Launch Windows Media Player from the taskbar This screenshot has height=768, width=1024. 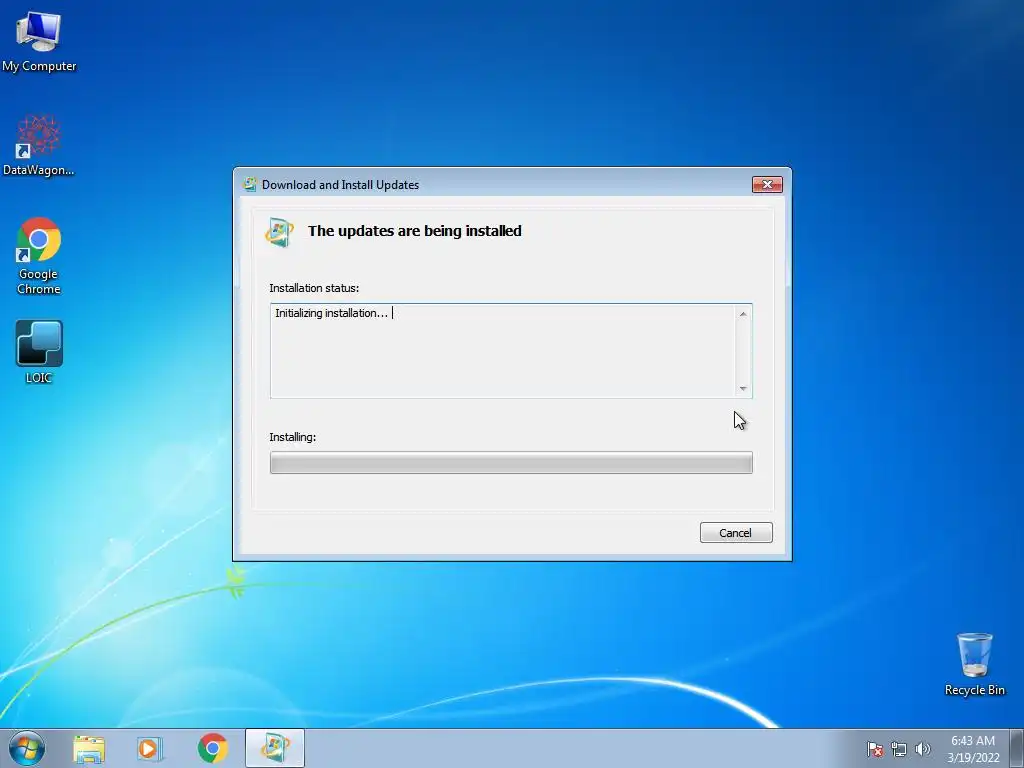pyautogui.click(x=150, y=748)
